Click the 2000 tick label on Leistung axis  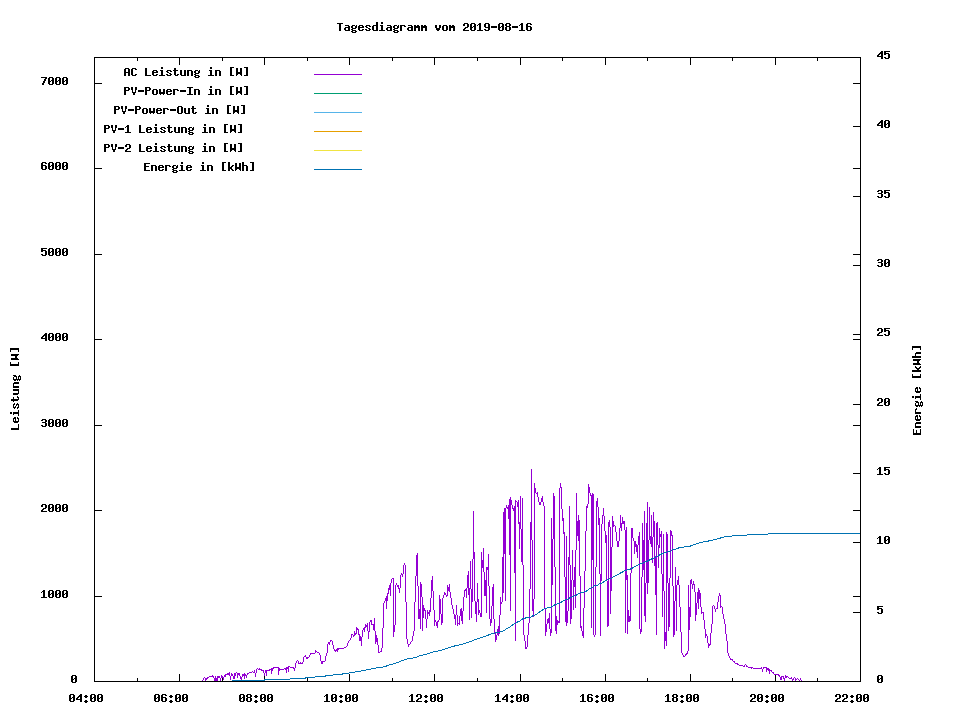[x=54, y=509]
